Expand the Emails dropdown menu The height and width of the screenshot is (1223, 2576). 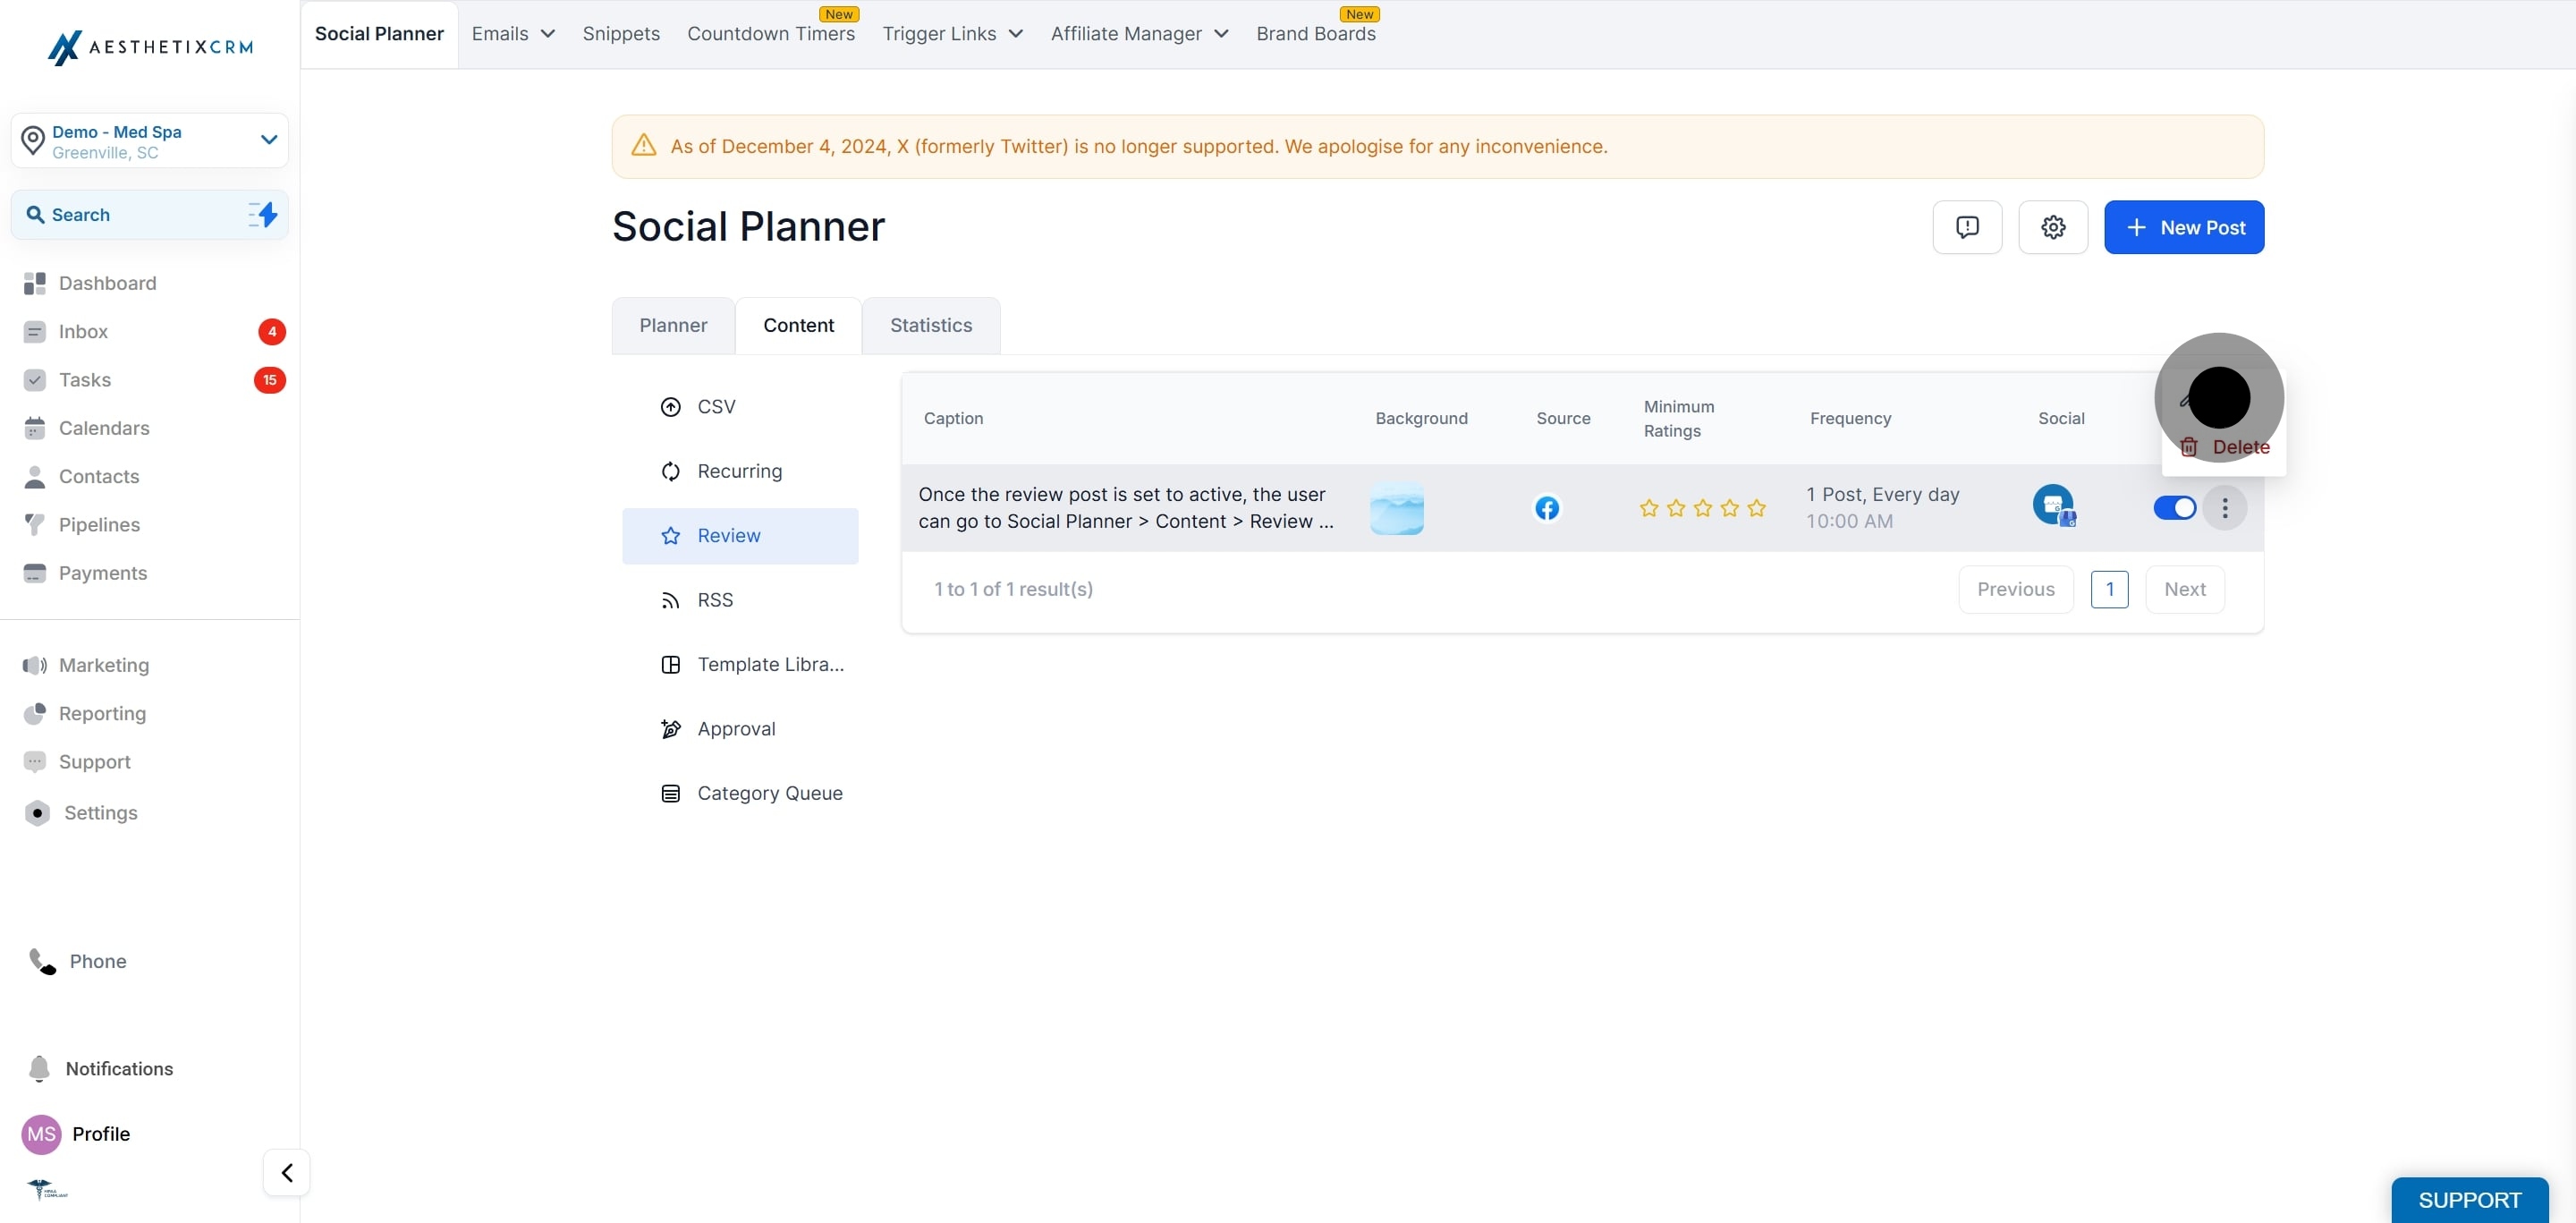pyautogui.click(x=513, y=34)
